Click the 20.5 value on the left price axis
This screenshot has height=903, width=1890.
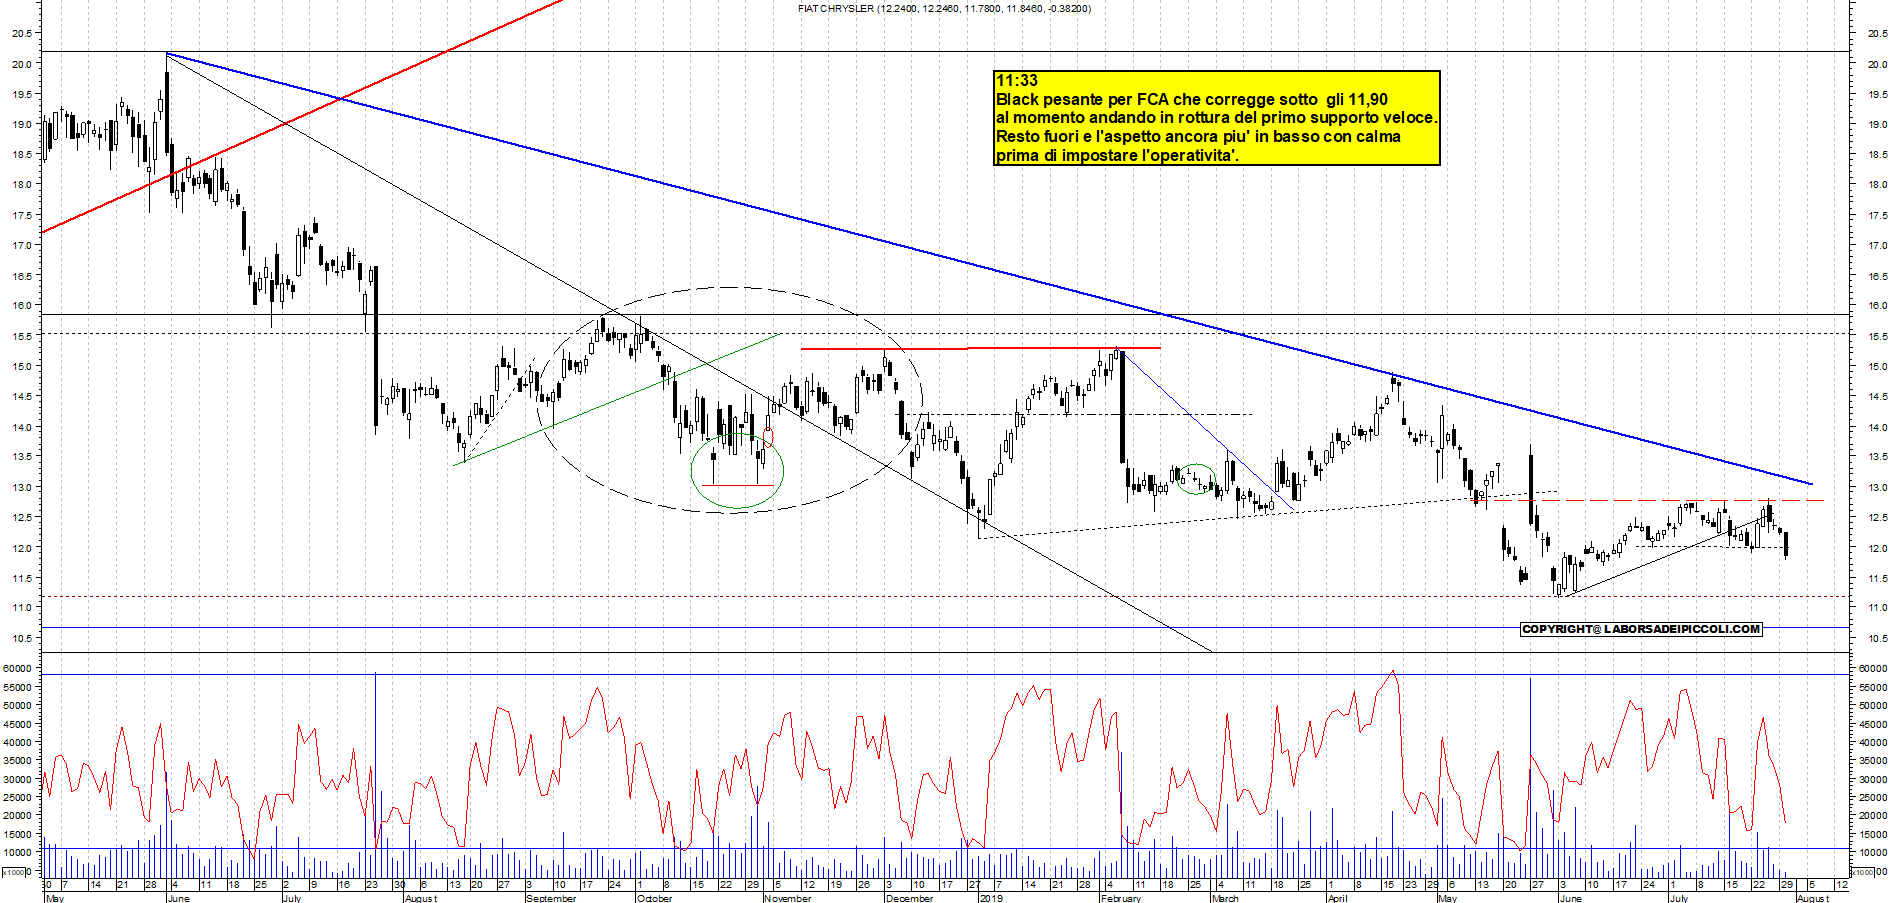click(20, 33)
